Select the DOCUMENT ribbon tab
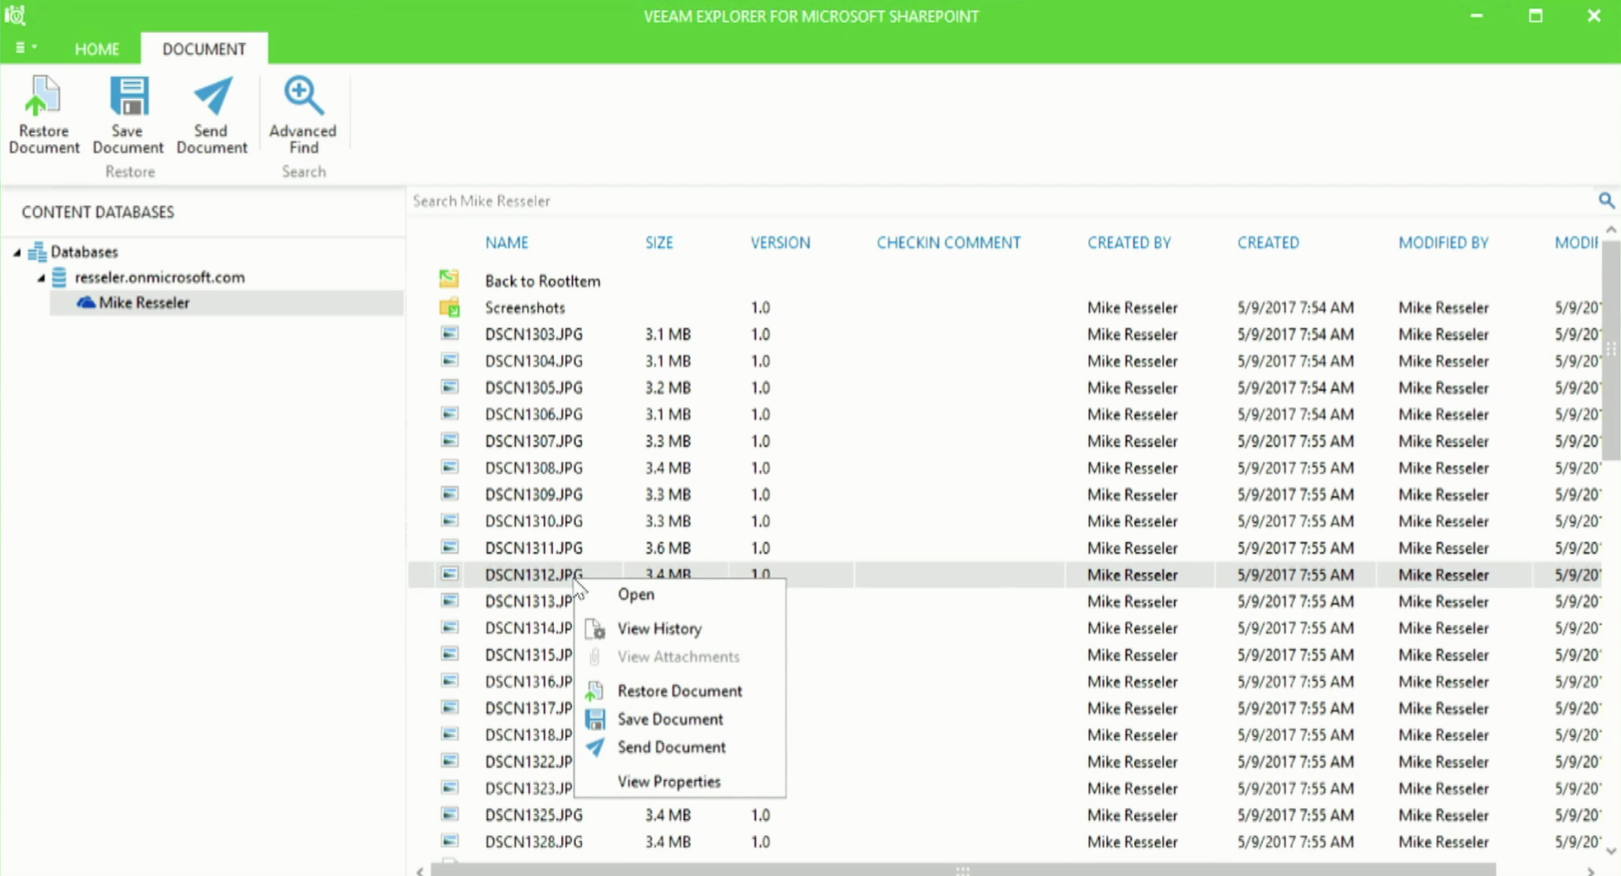This screenshot has height=876, width=1621. [x=204, y=49]
